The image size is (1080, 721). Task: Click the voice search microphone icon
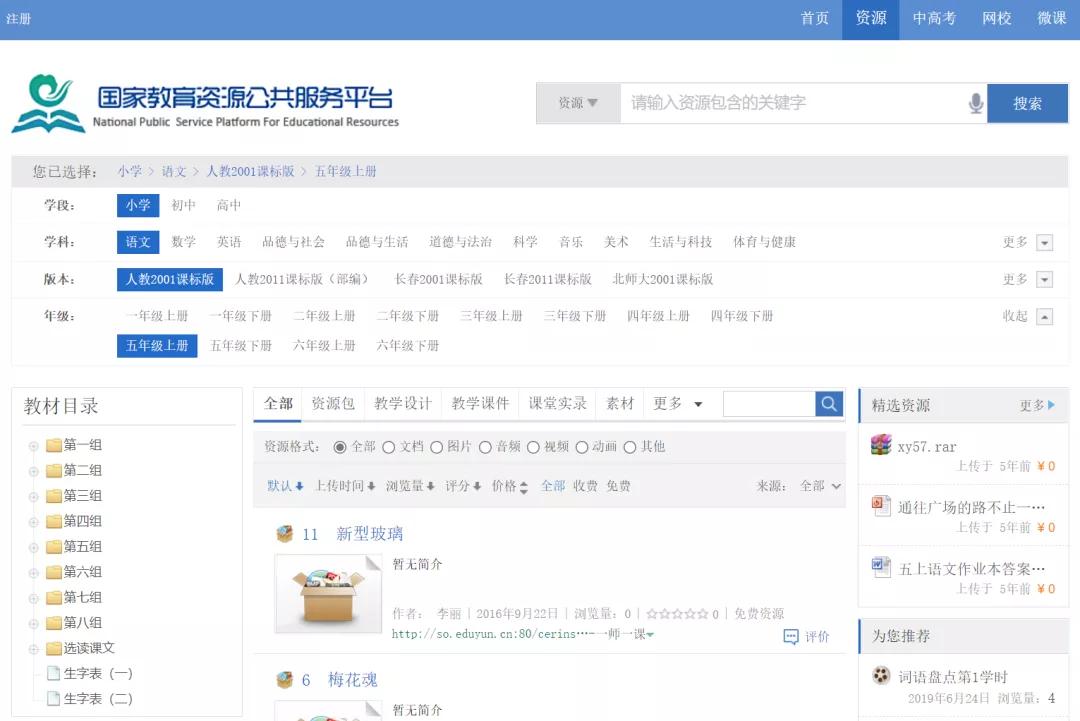[x=975, y=103]
